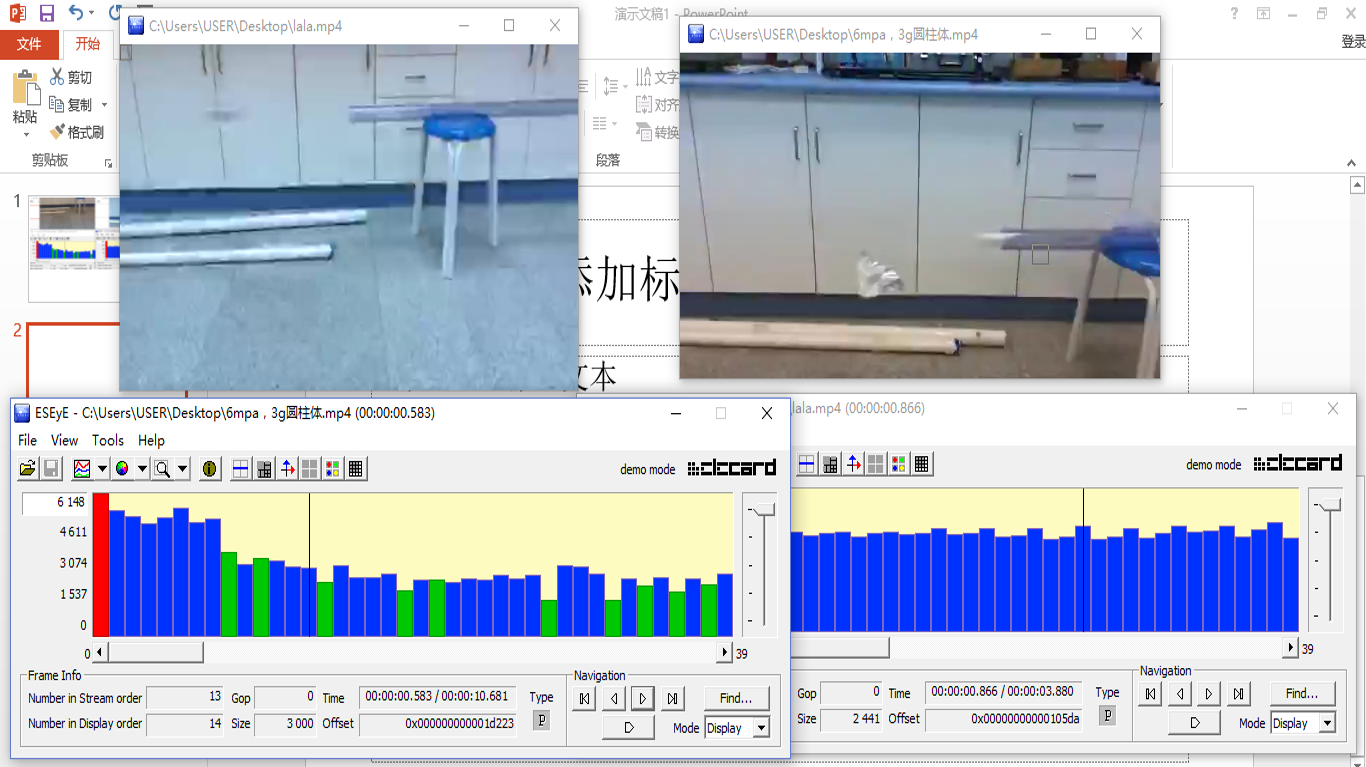1366x767 pixels.
Task: Open the View menu in ESEyE
Action: tap(64, 440)
